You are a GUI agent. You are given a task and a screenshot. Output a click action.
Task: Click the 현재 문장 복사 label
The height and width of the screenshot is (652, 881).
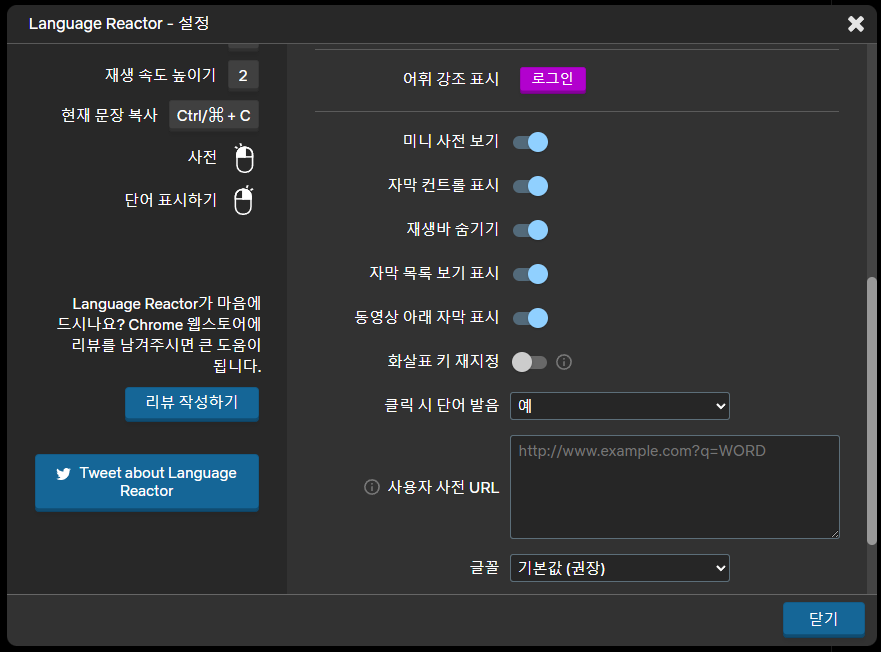110,115
